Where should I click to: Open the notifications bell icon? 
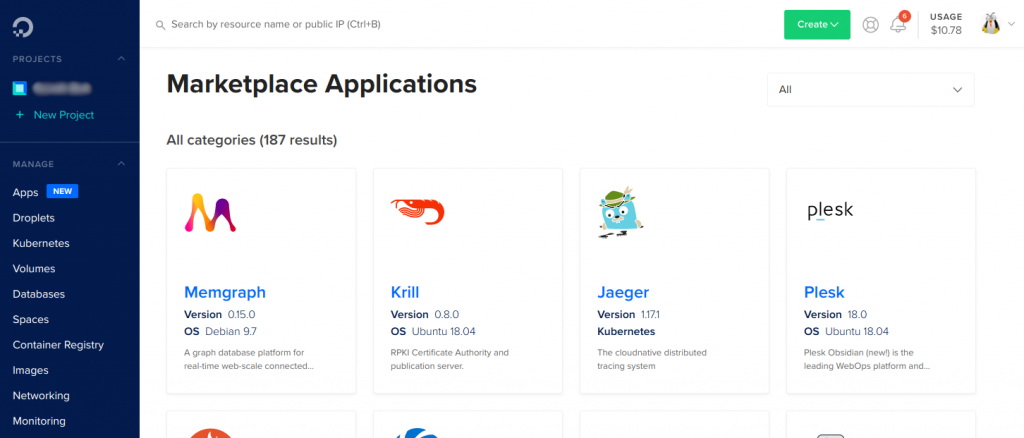[898, 25]
